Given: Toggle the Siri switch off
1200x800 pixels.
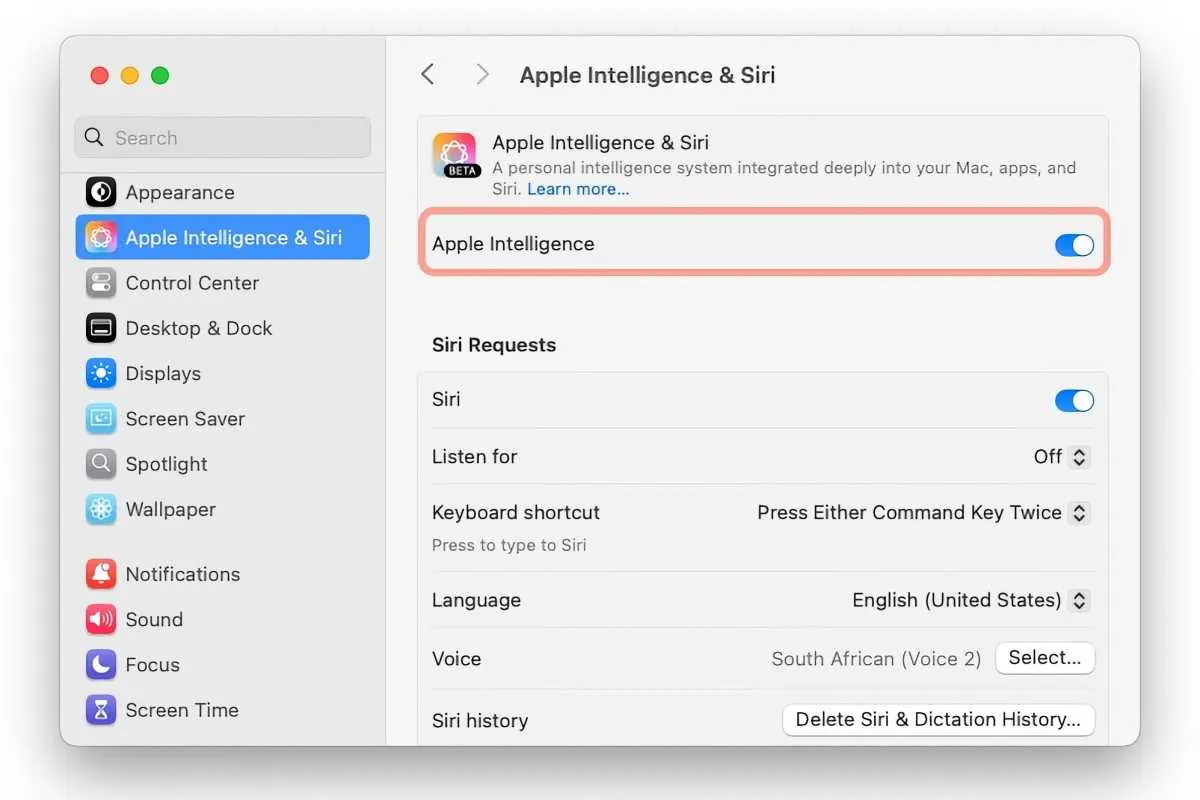Looking at the screenshot, I should point(1074,401).
